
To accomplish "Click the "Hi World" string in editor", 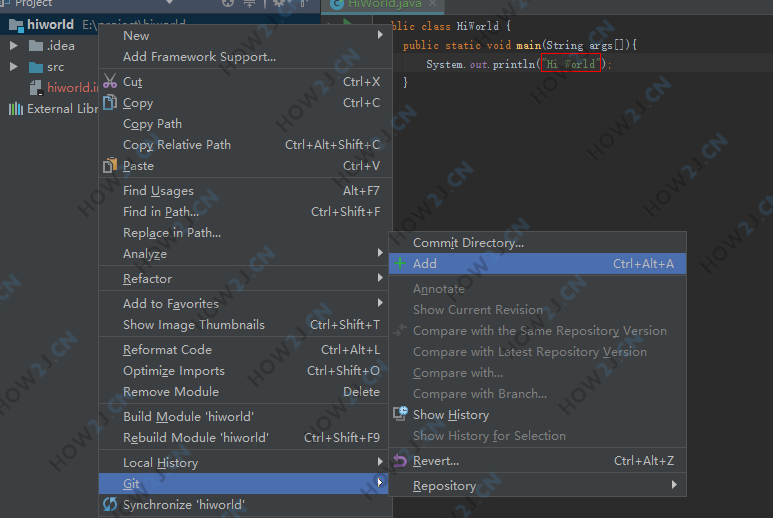I will pos(571,64).
